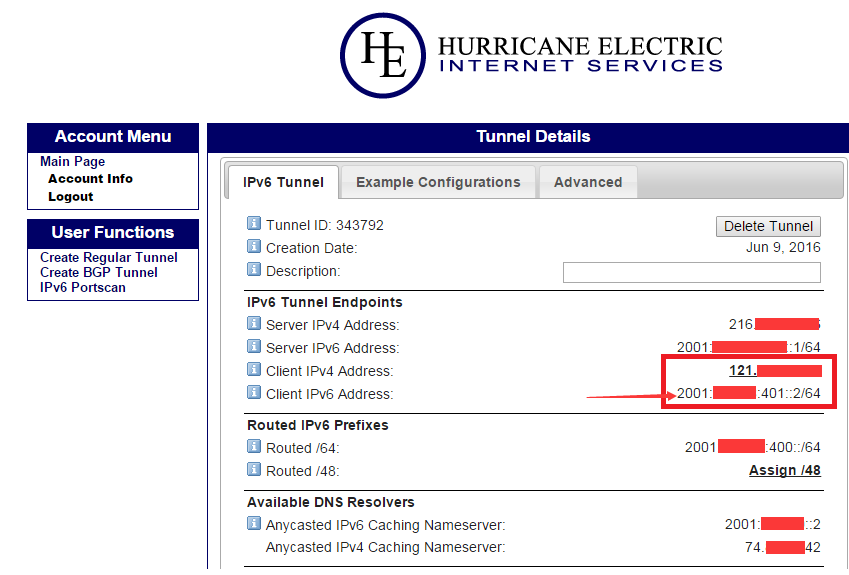Go to IPv6 Portscan
The width and height of the screenshot is (849, 575).
tap(83, 288)
